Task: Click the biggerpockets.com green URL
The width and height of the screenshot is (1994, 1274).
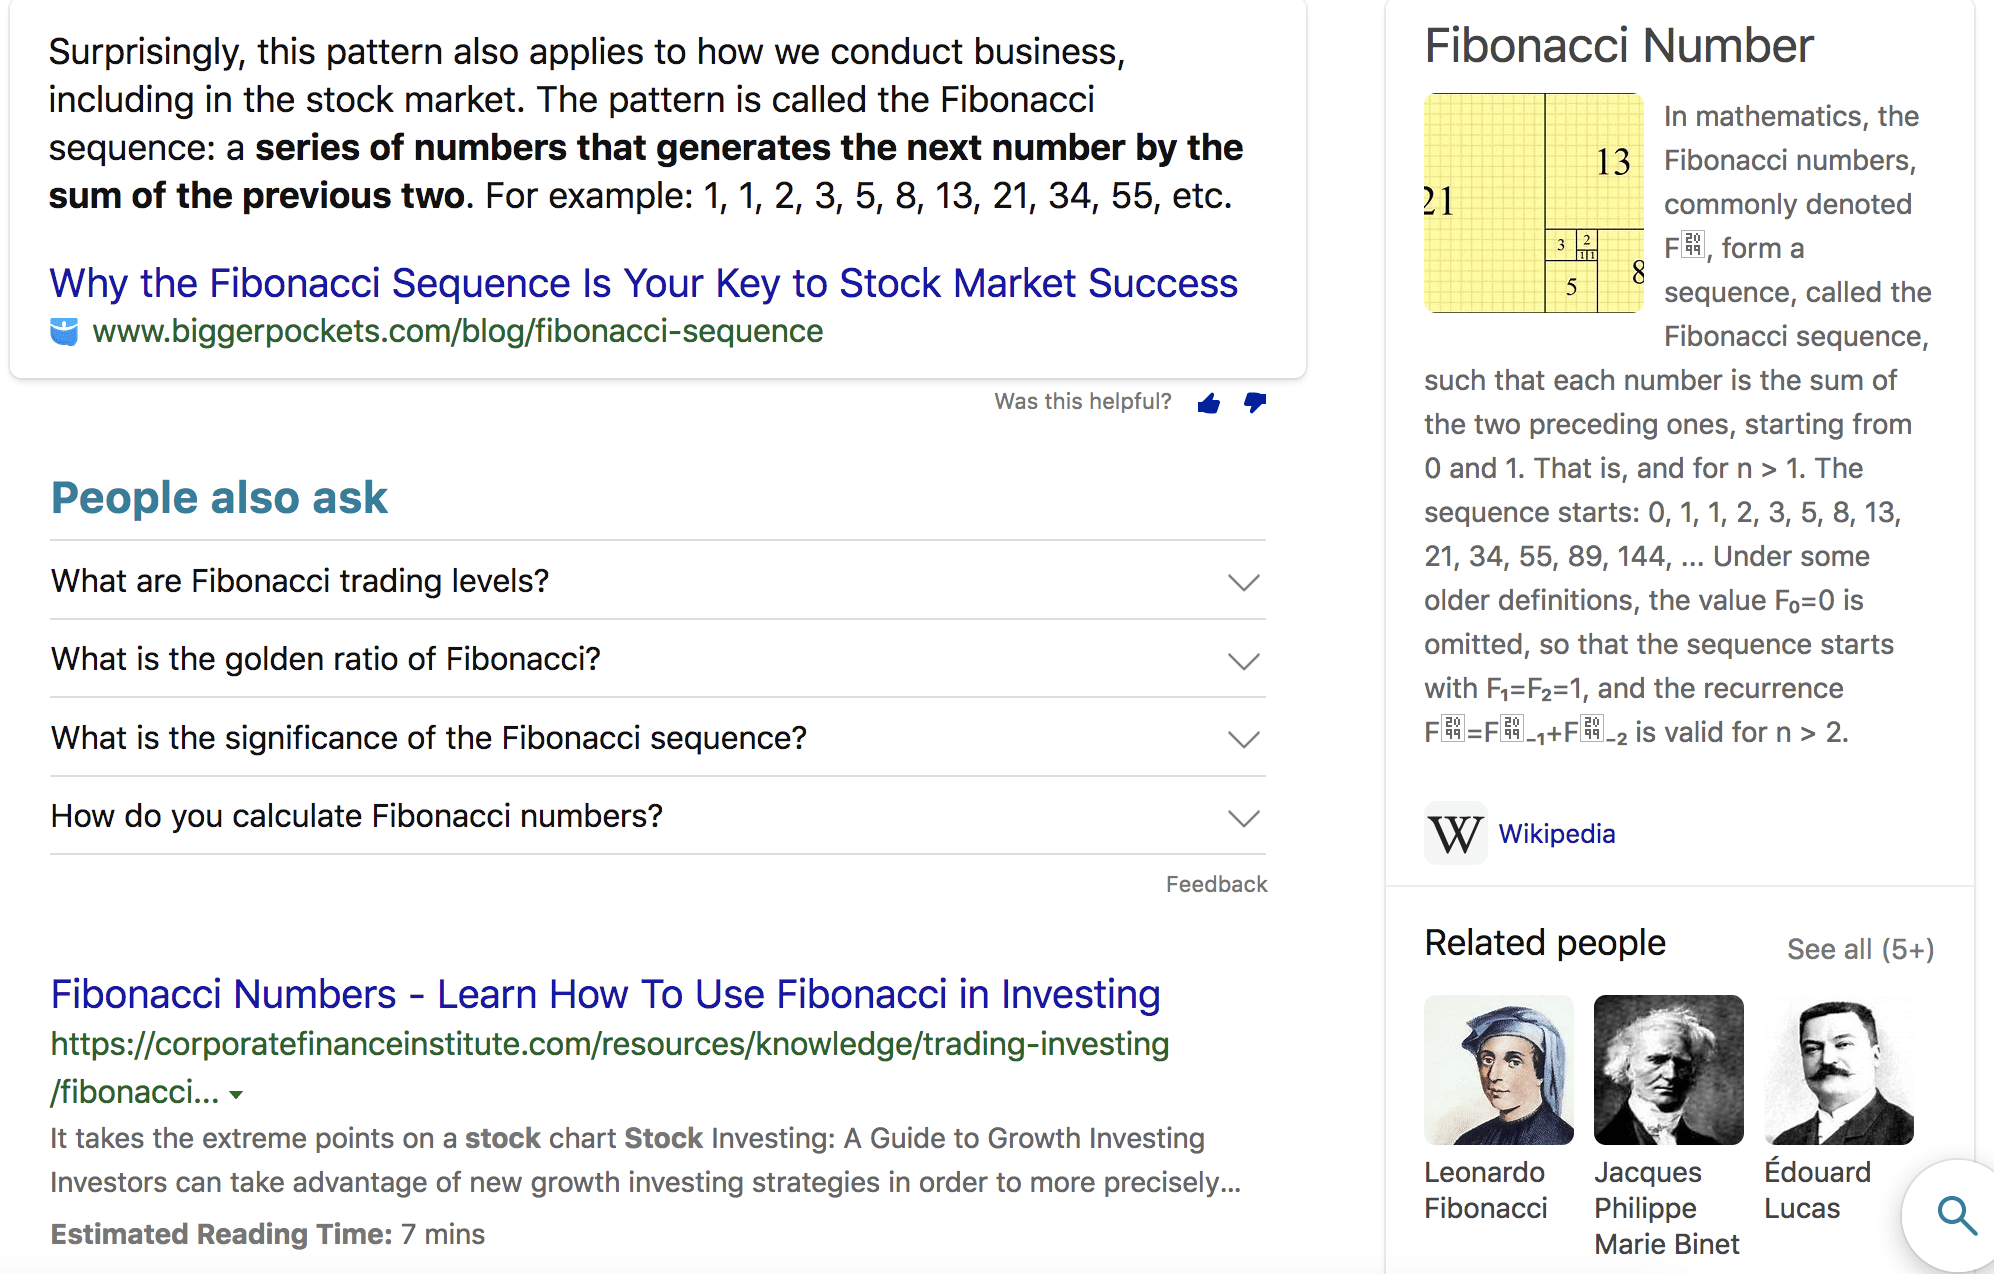Action: tap(457, 331)
